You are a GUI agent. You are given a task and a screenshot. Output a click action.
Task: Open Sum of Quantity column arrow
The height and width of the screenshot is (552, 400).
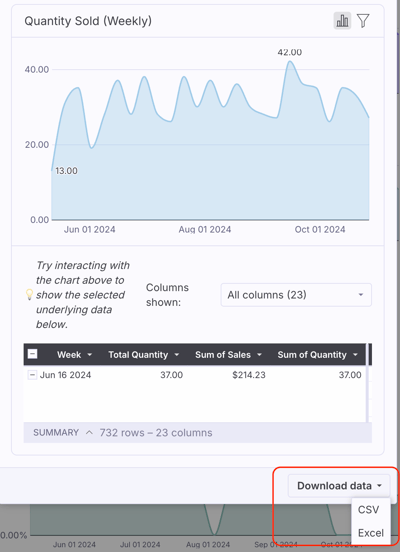355,355
